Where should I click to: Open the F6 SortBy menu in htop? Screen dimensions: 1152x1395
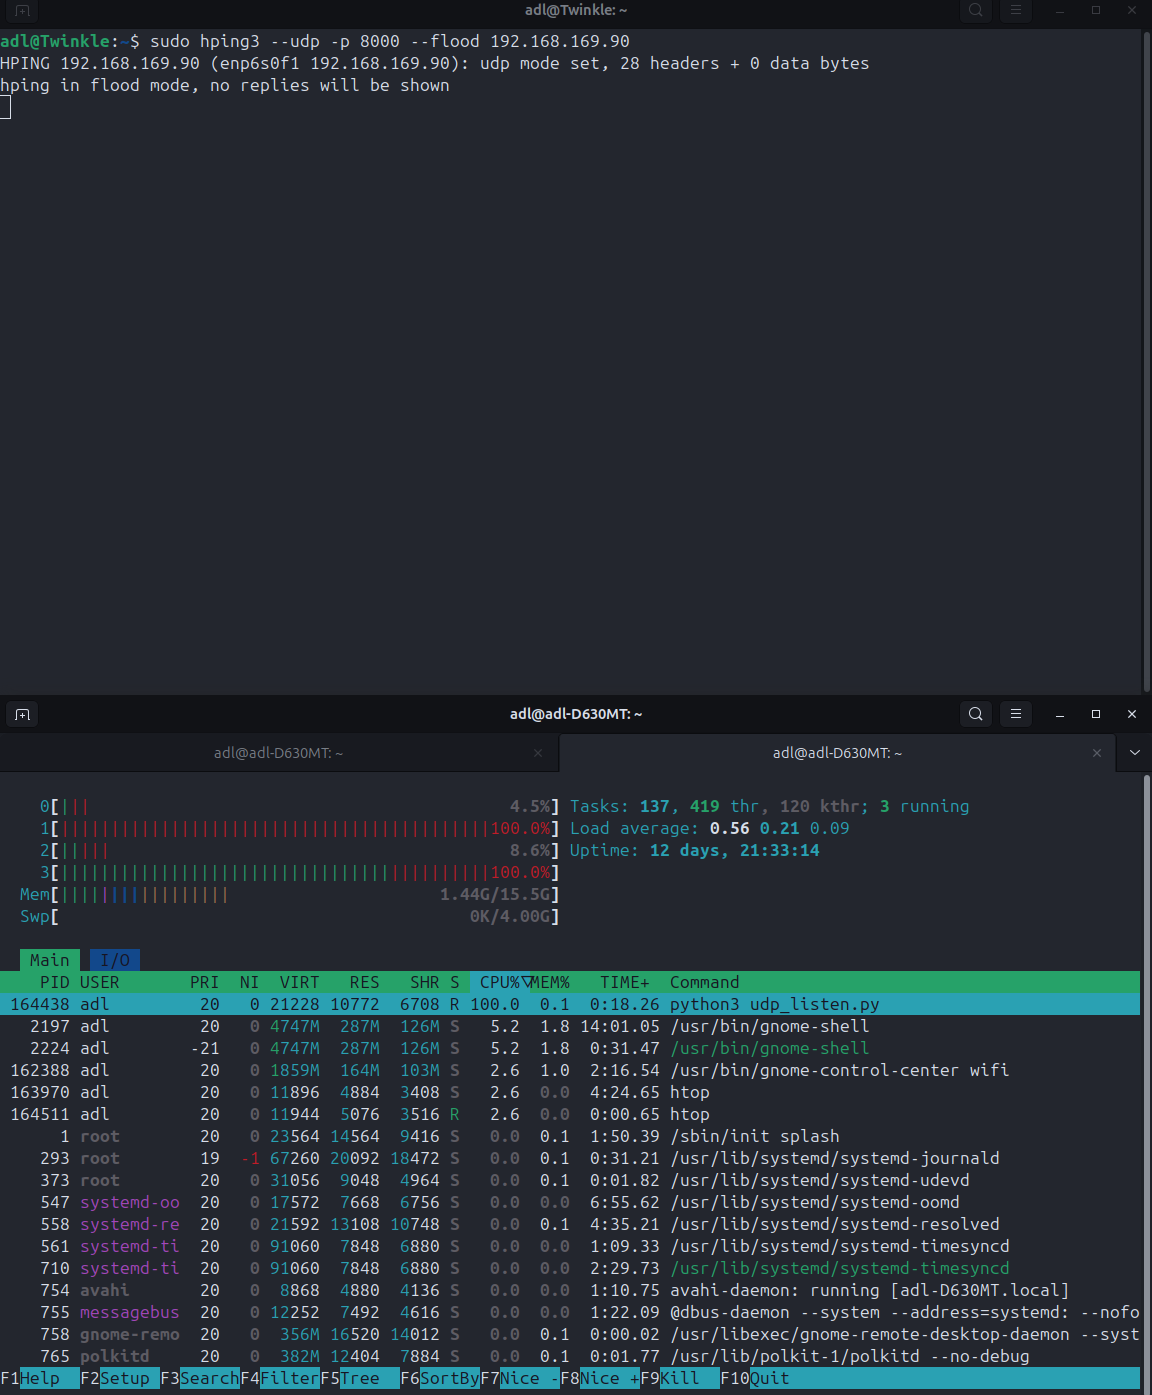click(448, 1378)
